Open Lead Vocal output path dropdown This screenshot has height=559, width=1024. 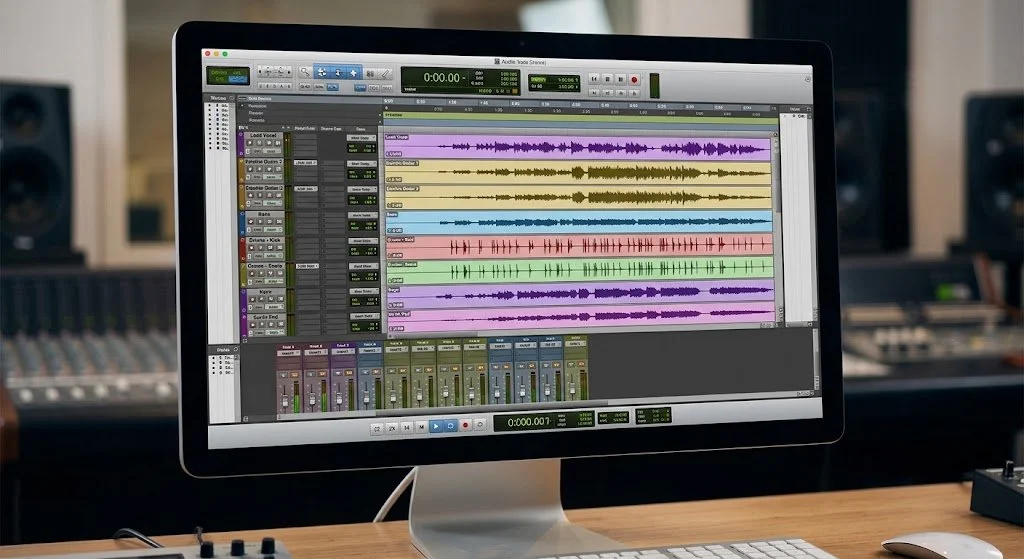coord(360,138)
